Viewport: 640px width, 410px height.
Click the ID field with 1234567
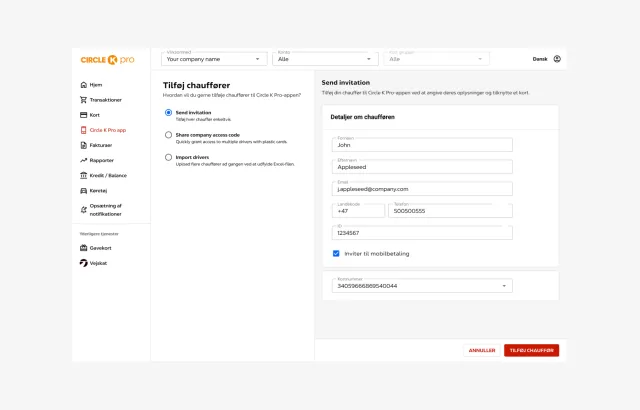coord(422,233)
